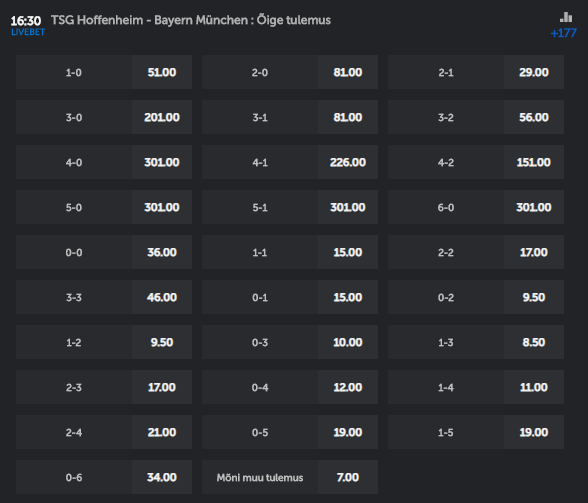The width and height of the screenshot is (588, 503).
Task: Select 1-3 outcome at 8.50
Action: click(476, 342)
